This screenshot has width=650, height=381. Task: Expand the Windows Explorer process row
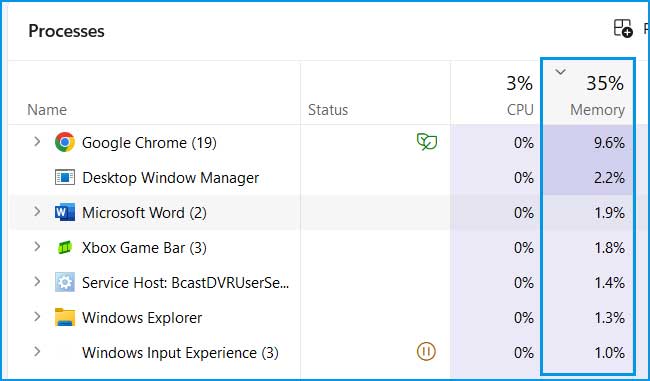tap(37, 317)
